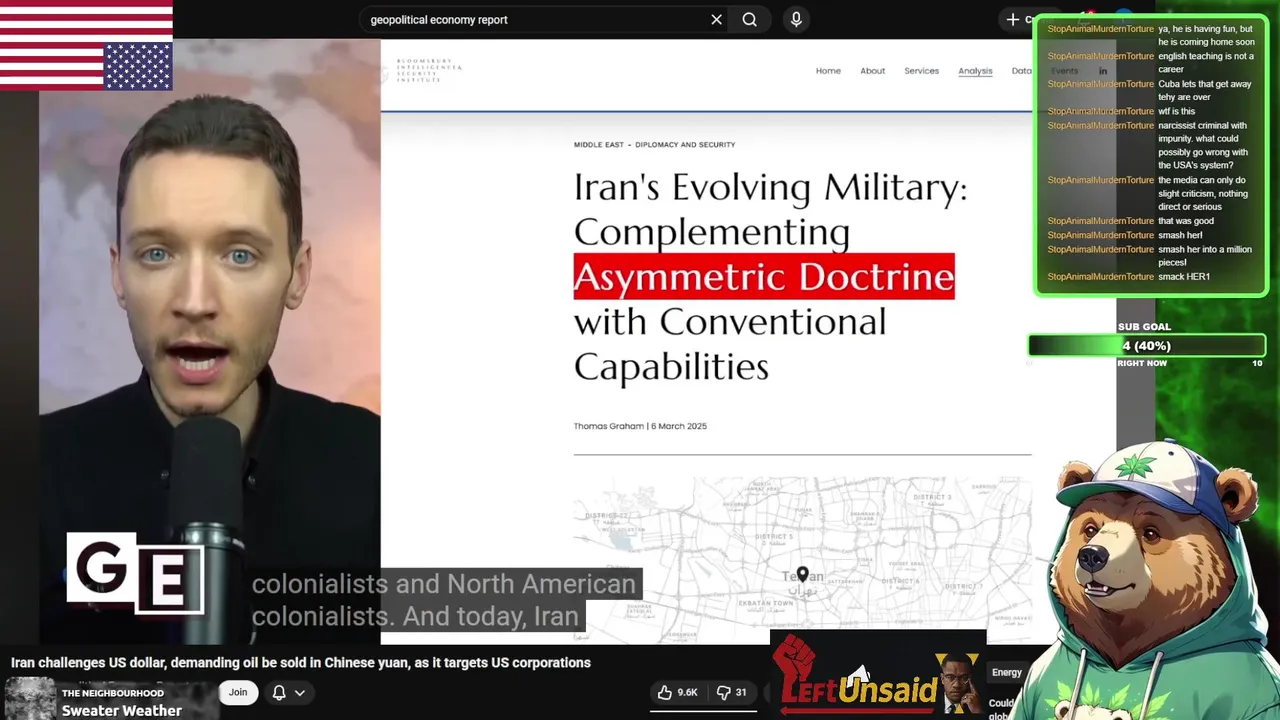Click the magnifier search button

pos(749,19)
